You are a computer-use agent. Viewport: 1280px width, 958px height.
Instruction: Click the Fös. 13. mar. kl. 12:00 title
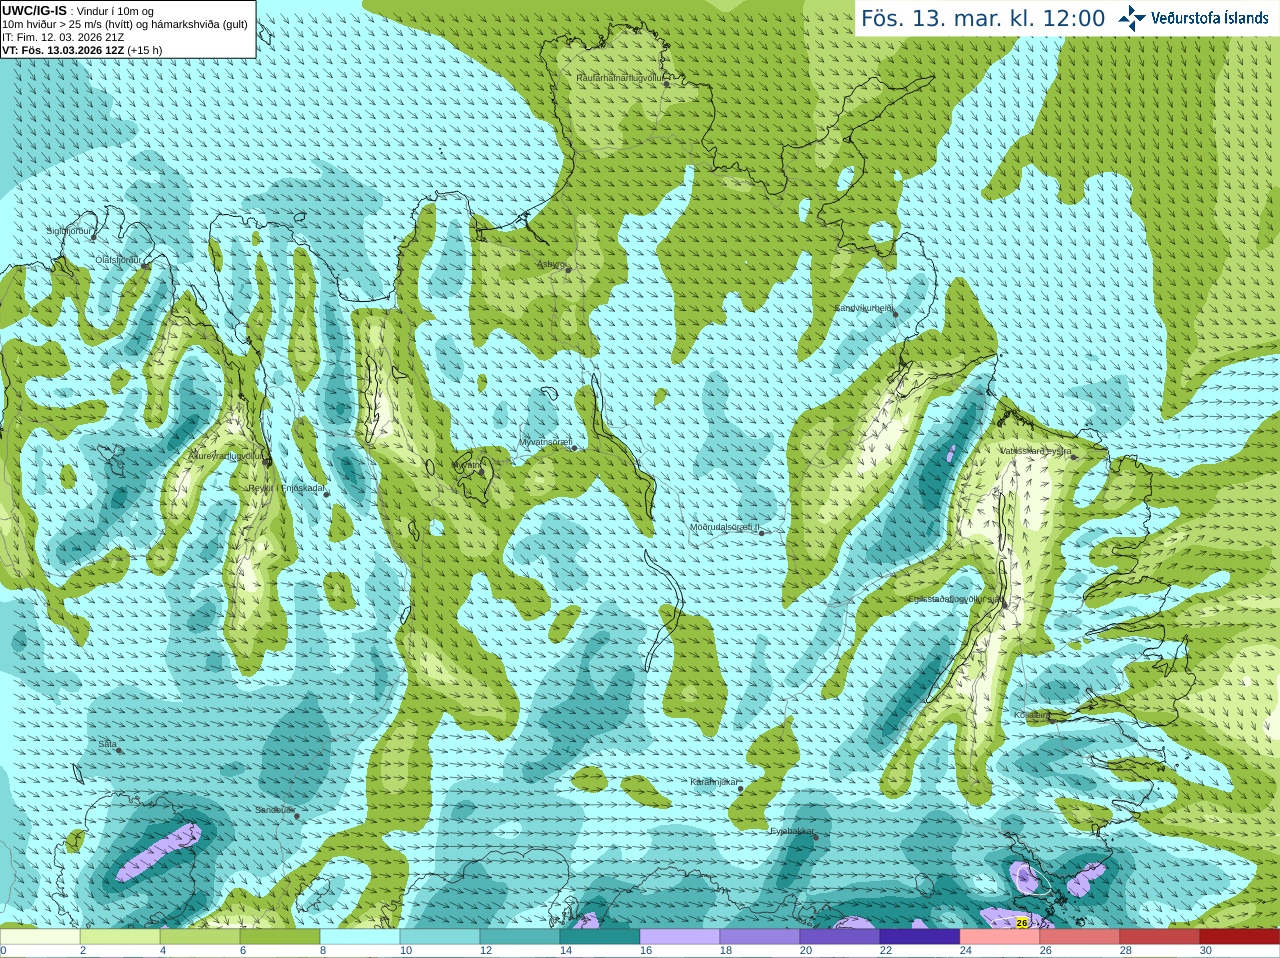click(983, 19)
